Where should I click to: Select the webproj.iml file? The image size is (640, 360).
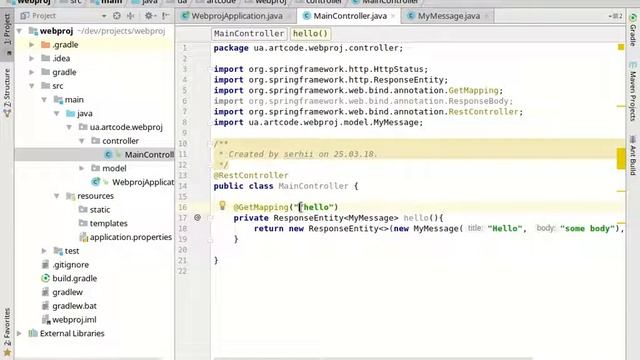click(74, 320)
